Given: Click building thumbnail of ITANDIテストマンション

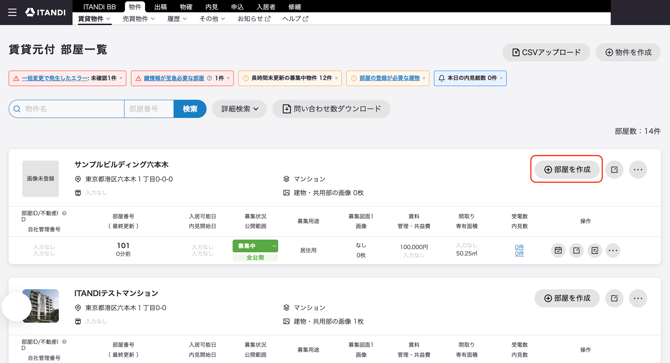Looking at the screenshot, I should 41,306.
